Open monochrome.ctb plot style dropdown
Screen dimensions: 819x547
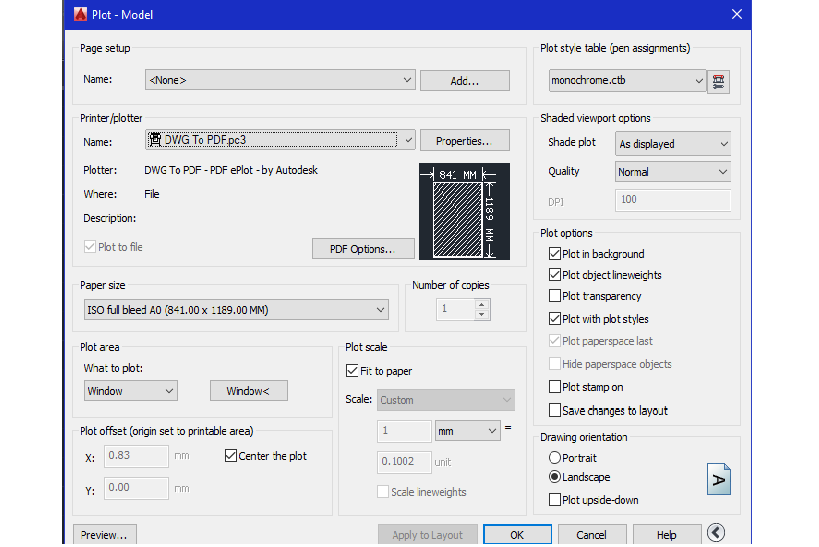(627, 80)
